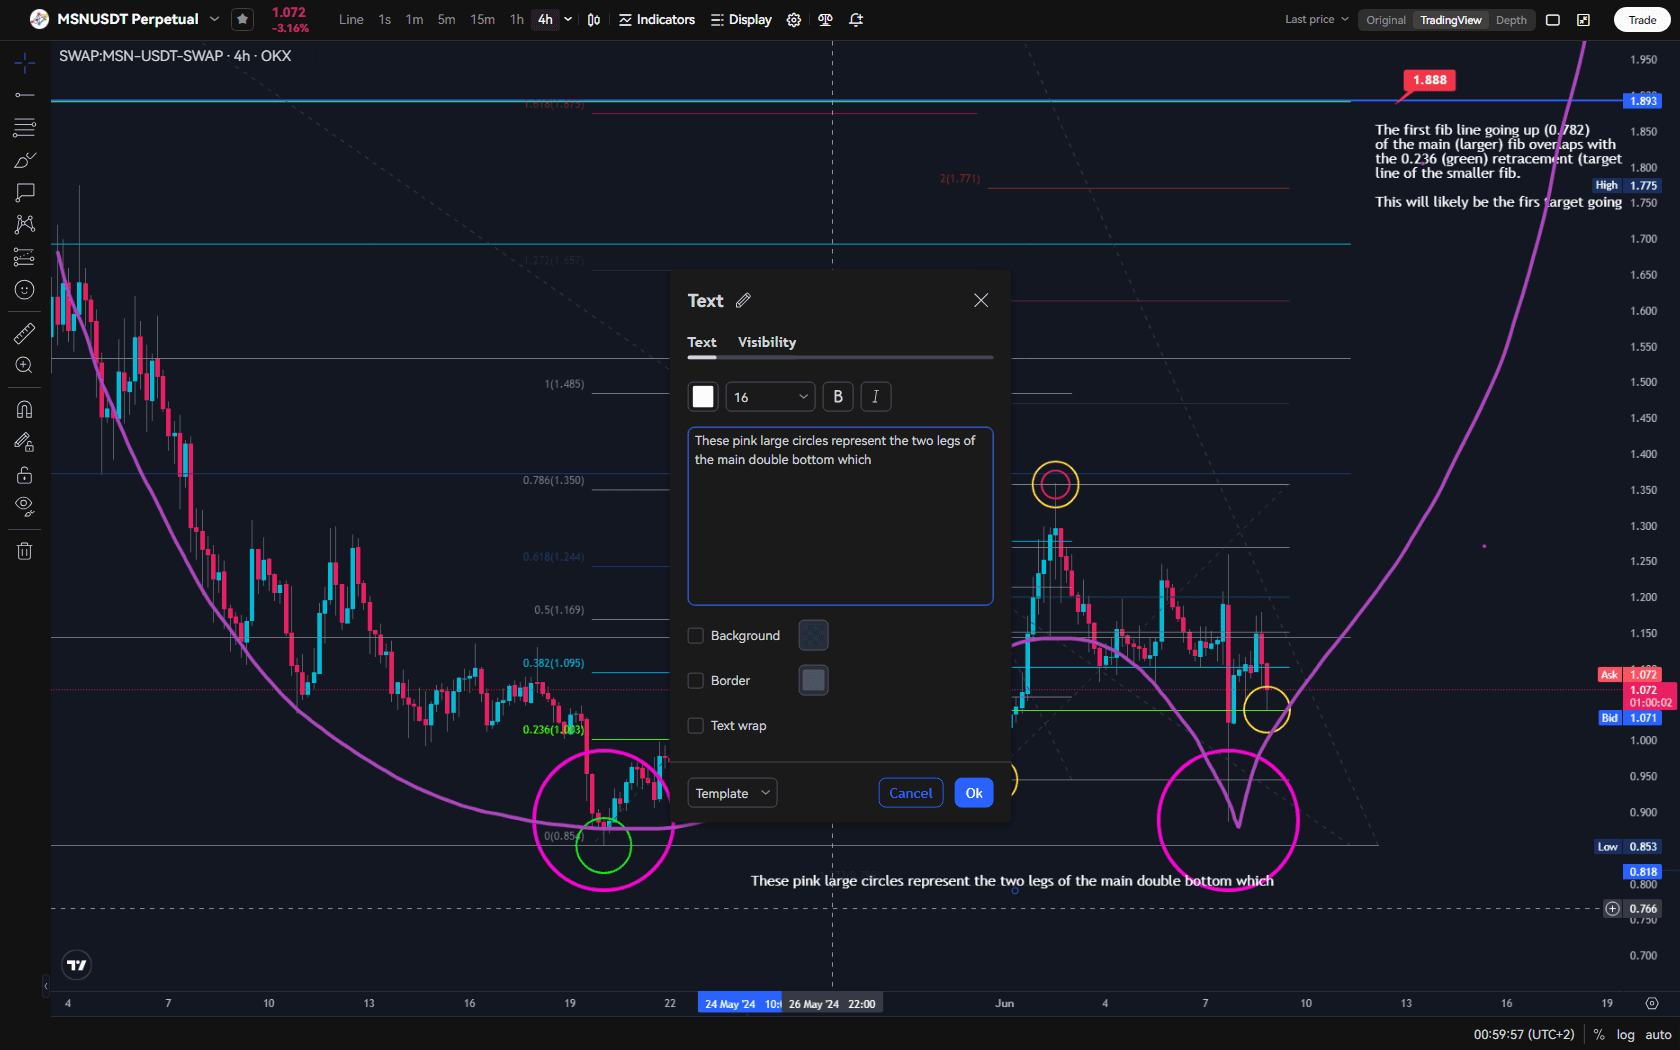The image size is (1680, 1050).
Task: Open the prediction and measurement tools
Action: 25,257
